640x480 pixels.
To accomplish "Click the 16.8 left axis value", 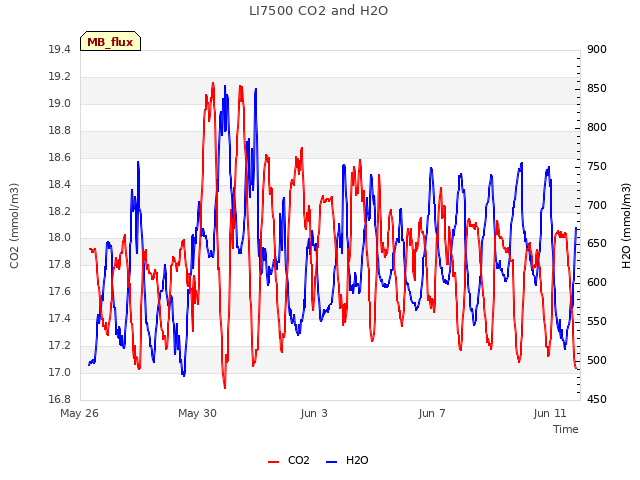I will 60,399.
